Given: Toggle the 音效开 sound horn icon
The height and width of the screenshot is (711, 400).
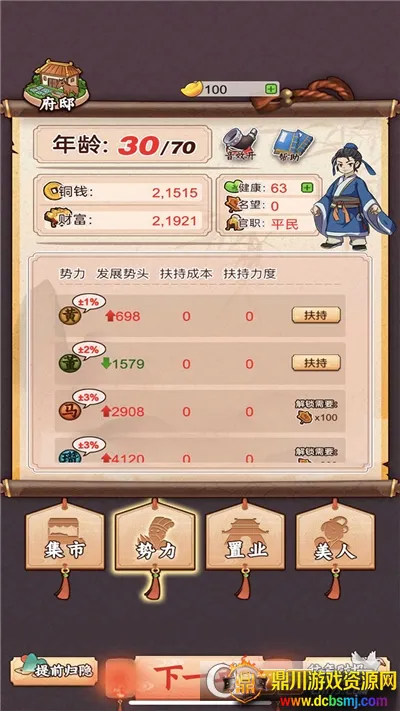Looking at the screenshot, I should click(240, 145).
